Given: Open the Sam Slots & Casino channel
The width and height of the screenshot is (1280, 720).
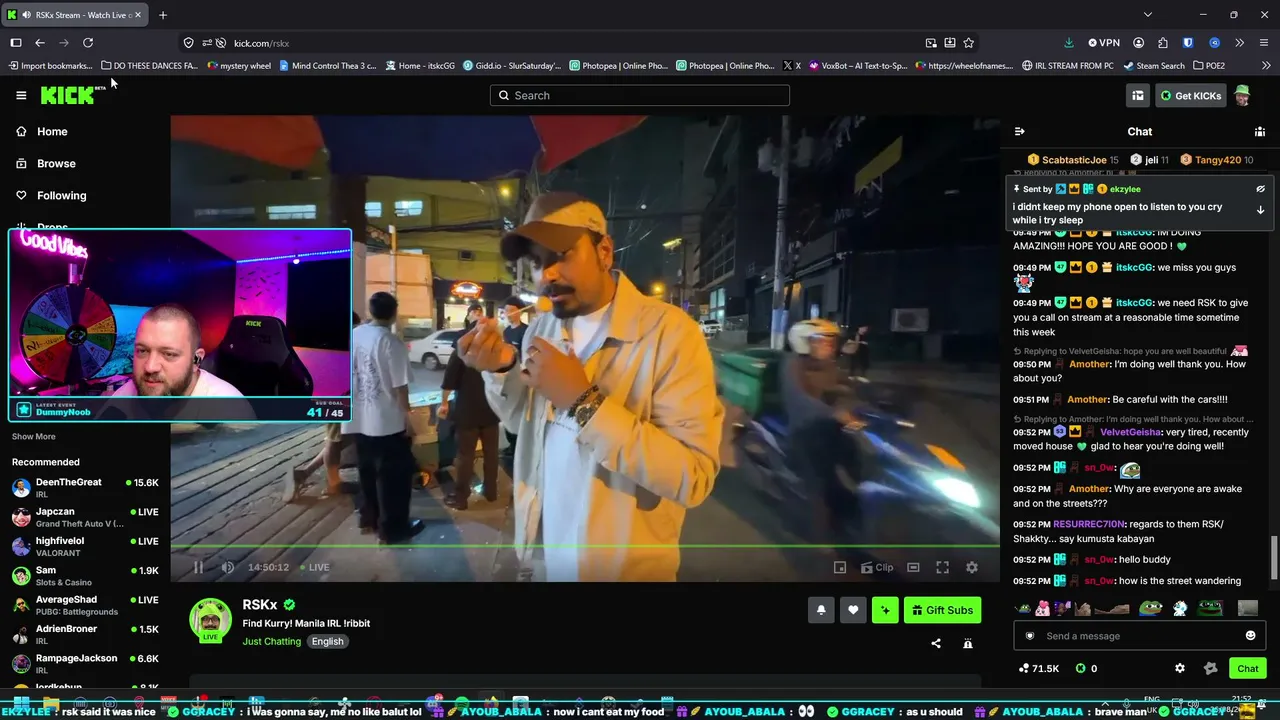Looking at the screenshot, I should click(x=85, y=576).
